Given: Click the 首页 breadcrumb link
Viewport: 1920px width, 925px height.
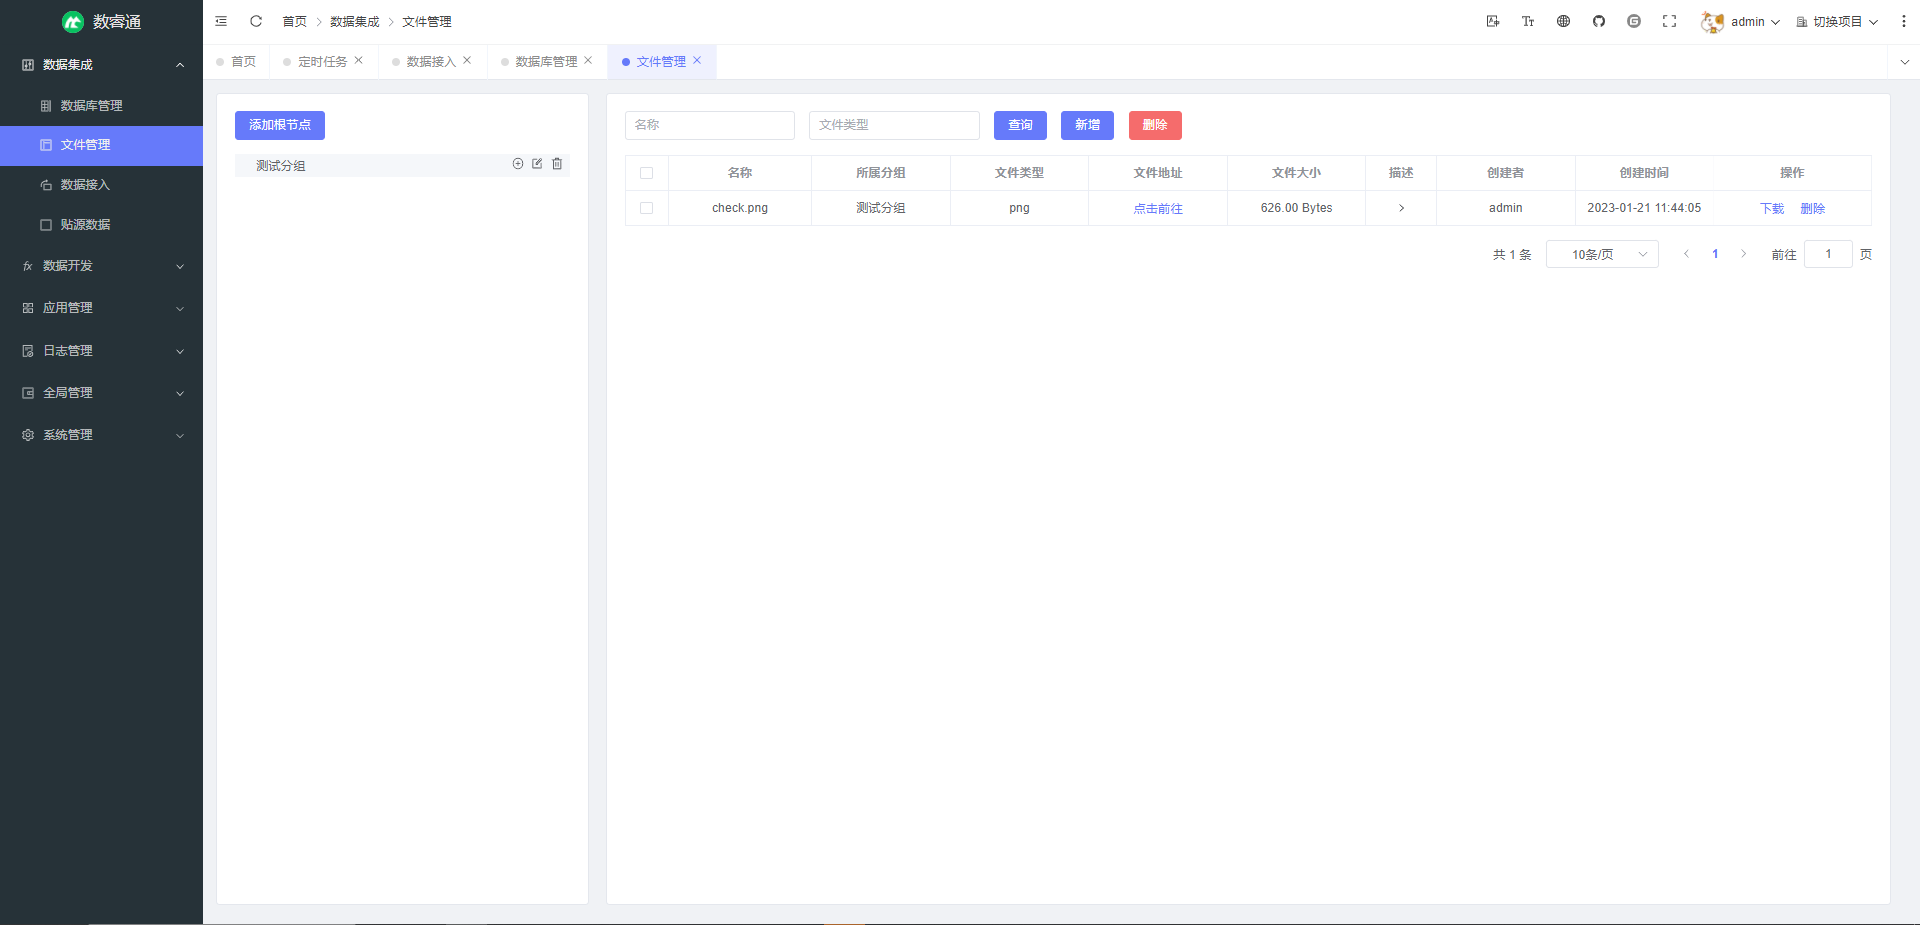Looking at the screenshot, I should (x=294, y=21).
